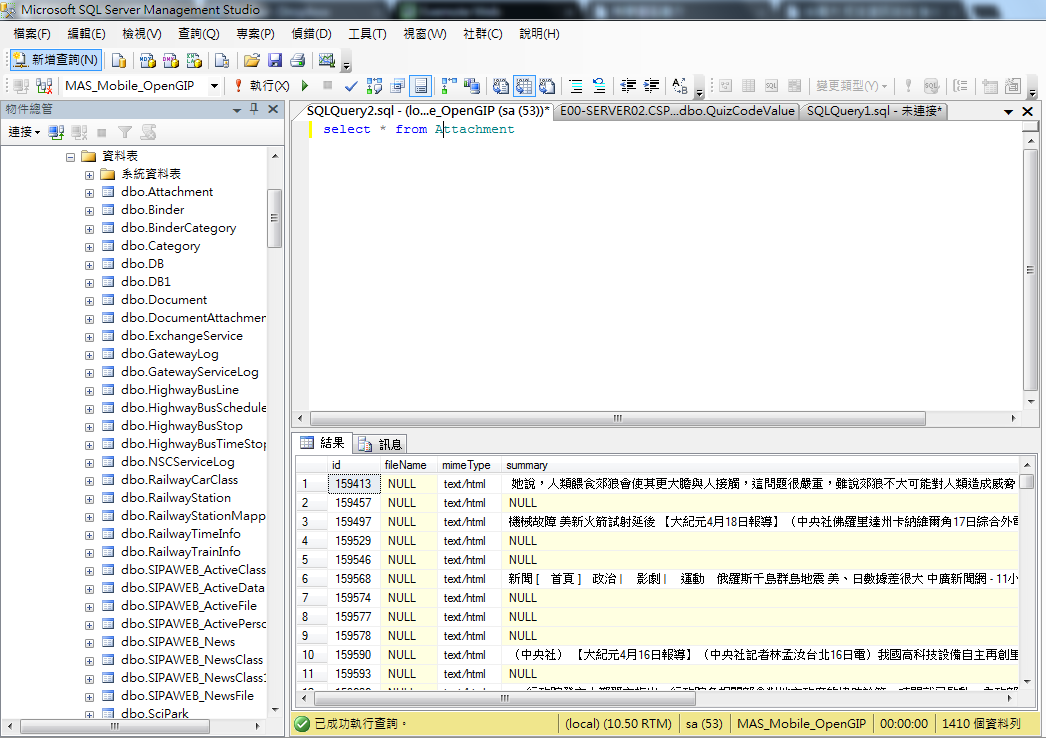Click the comment out selected lines icon
The image size is (1046, 738).
click(x=576, y=86)
